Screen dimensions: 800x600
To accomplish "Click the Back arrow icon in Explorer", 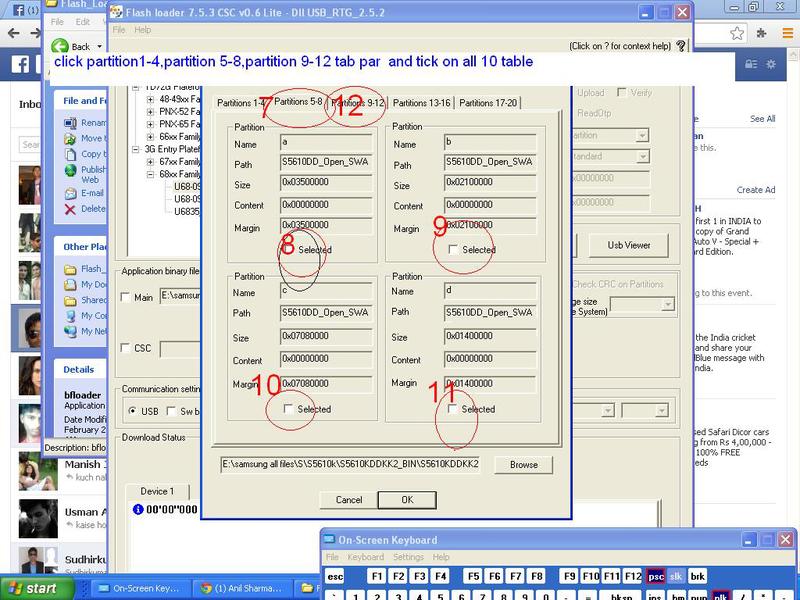I will click(x=59, y=46).
